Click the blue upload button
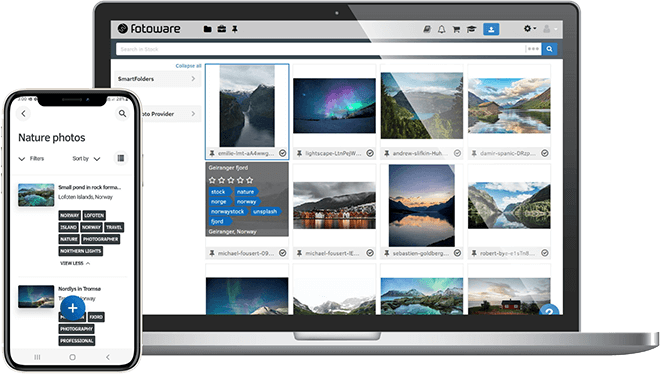Screen dimensions: 660x374 click(x=491, y=29)
